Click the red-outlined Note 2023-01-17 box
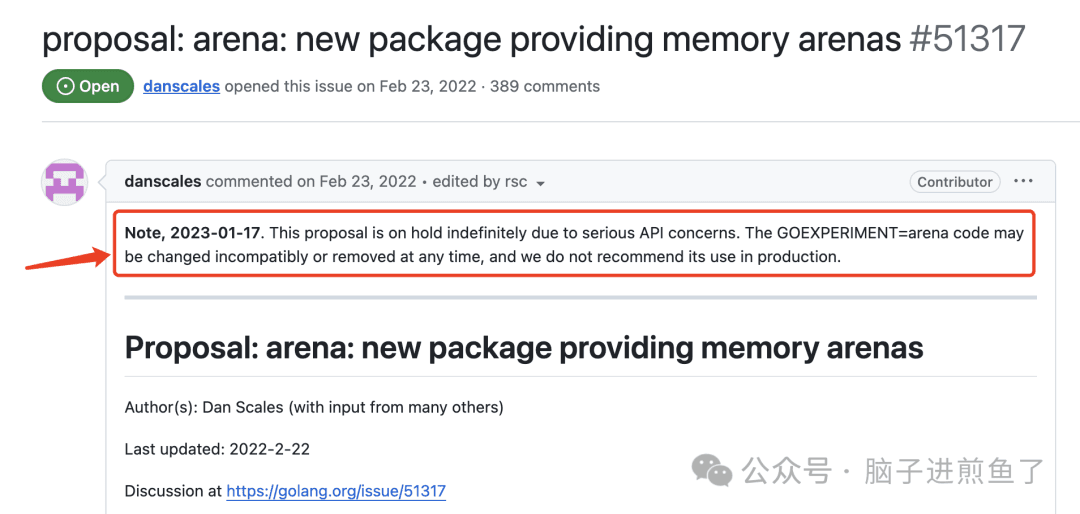 point(574,245)
